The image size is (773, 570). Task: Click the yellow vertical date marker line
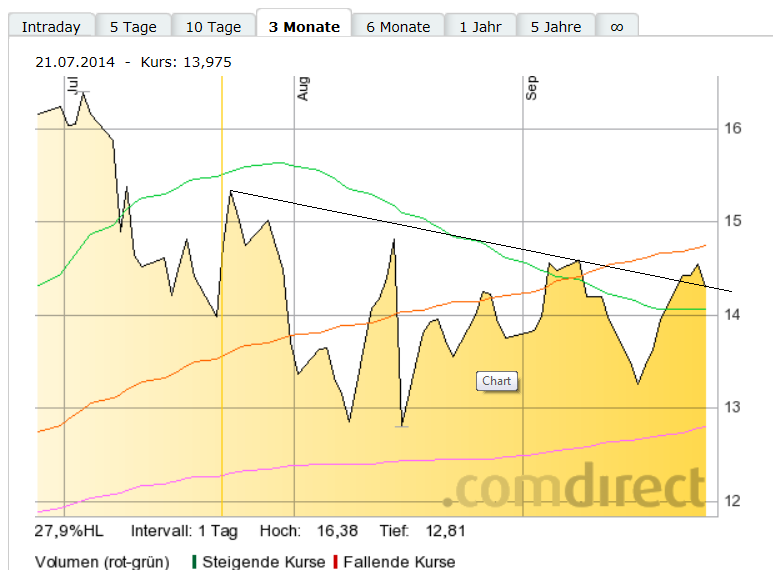pyautogui.click(x=222, y=296)
